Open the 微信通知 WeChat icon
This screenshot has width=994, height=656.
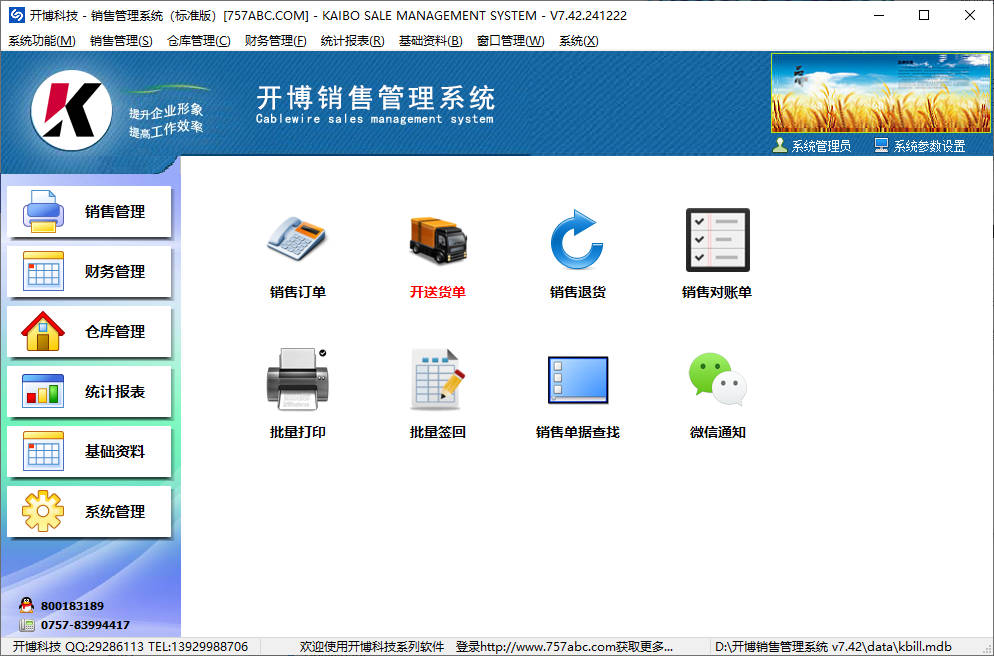[x=718, y=379]
